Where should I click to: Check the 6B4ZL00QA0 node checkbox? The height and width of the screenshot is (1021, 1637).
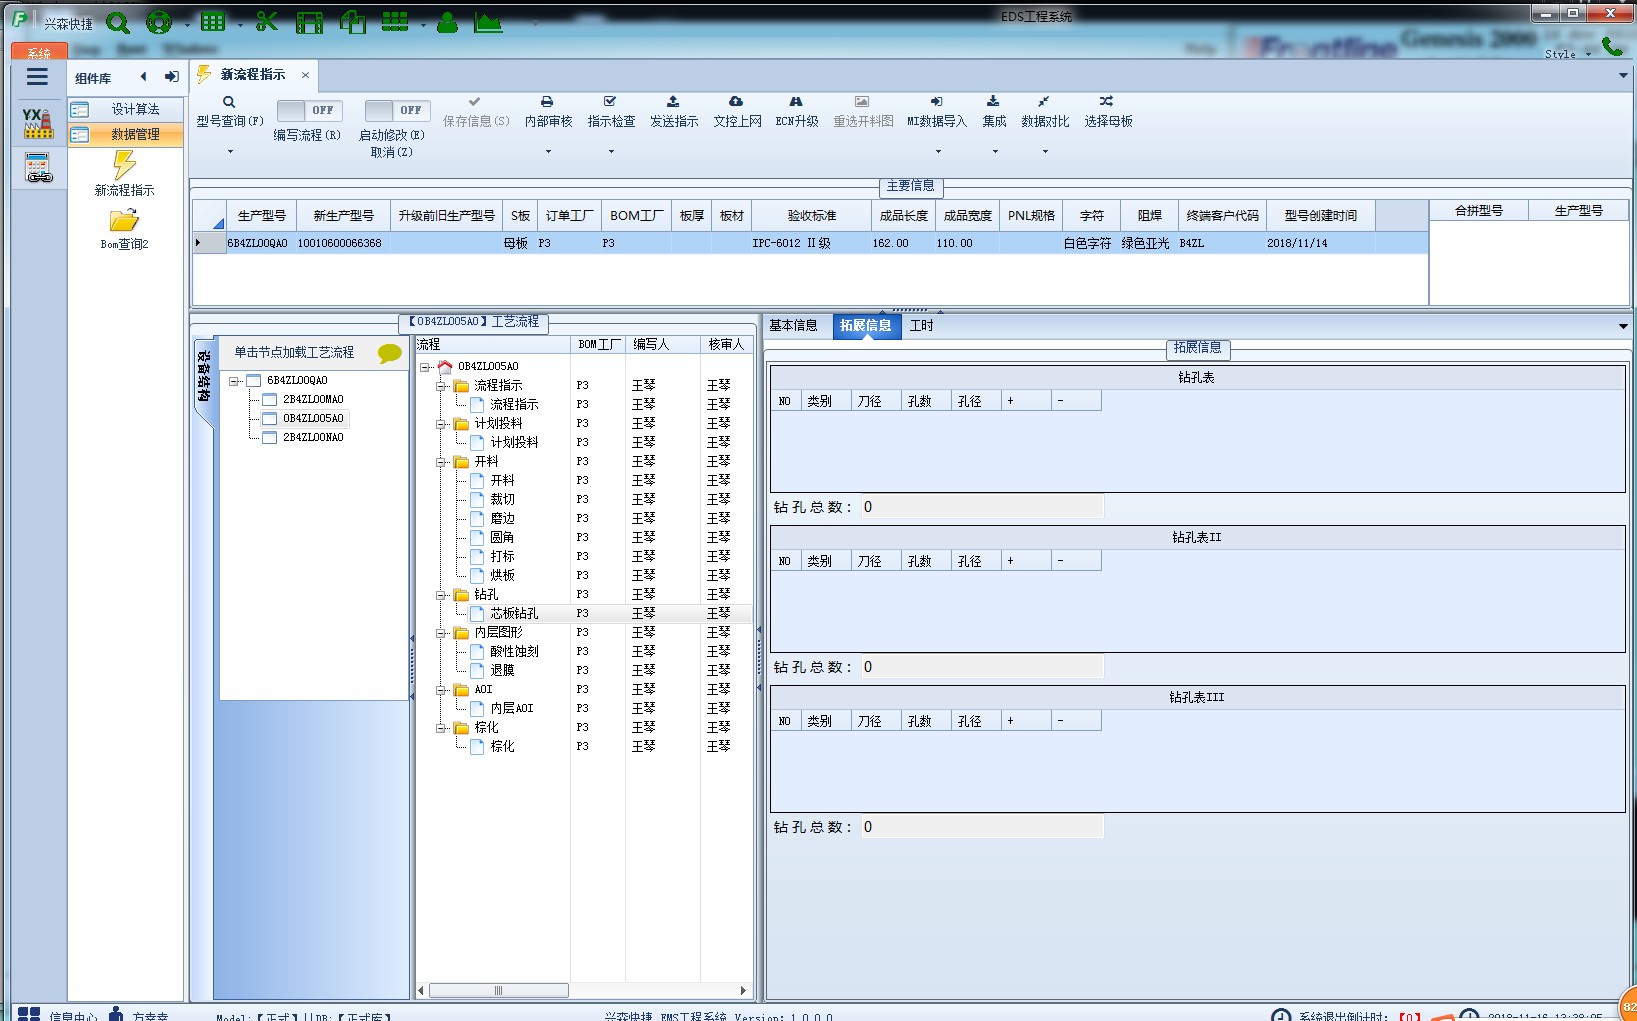pos(253,381)
